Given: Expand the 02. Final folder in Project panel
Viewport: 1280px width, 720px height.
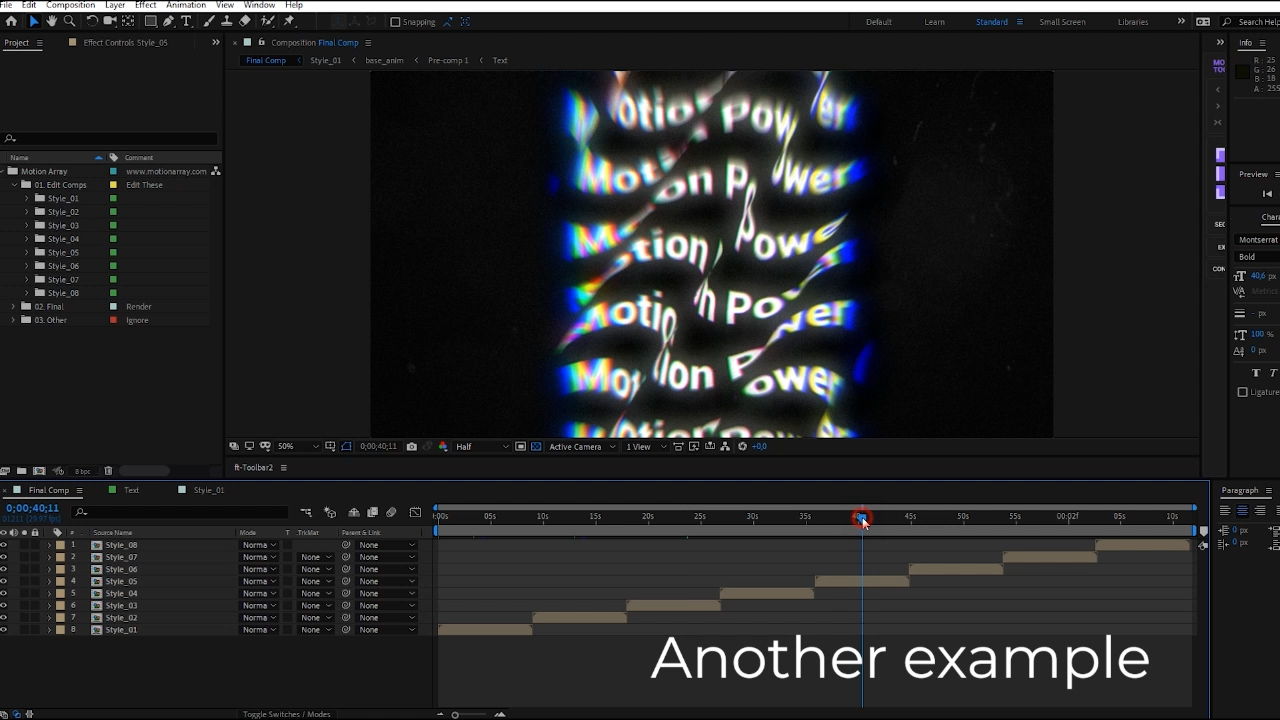Looking at the screenshot, I should tap(14, 306).
